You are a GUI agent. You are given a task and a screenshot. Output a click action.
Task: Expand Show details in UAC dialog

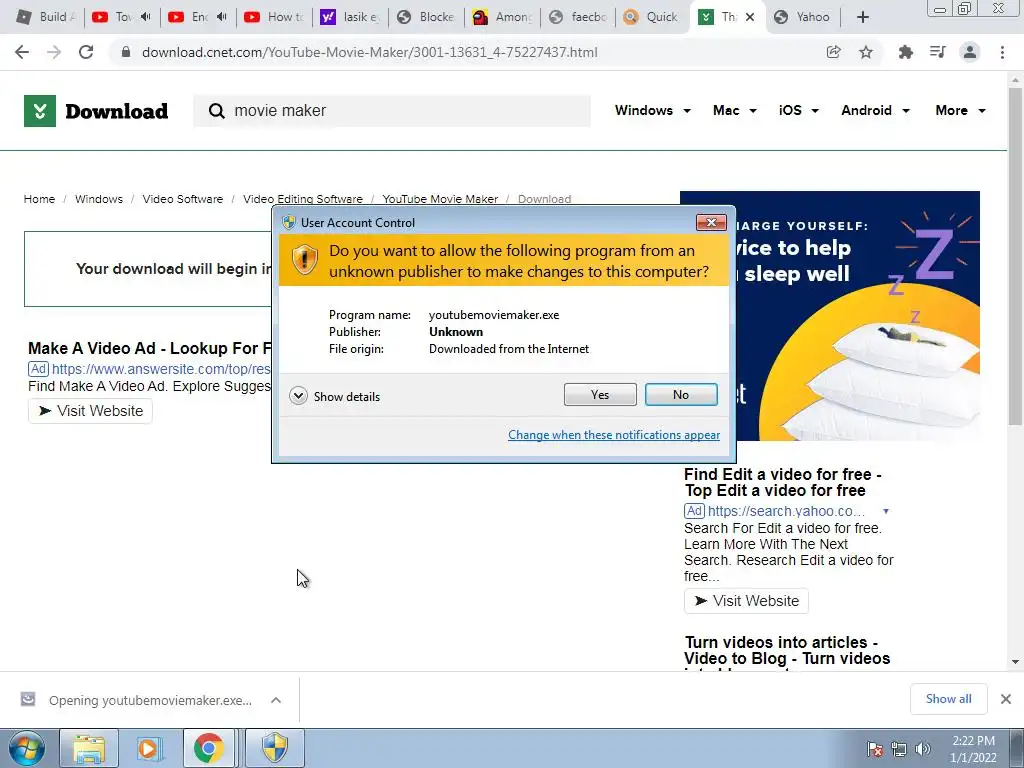pos(334,396)
